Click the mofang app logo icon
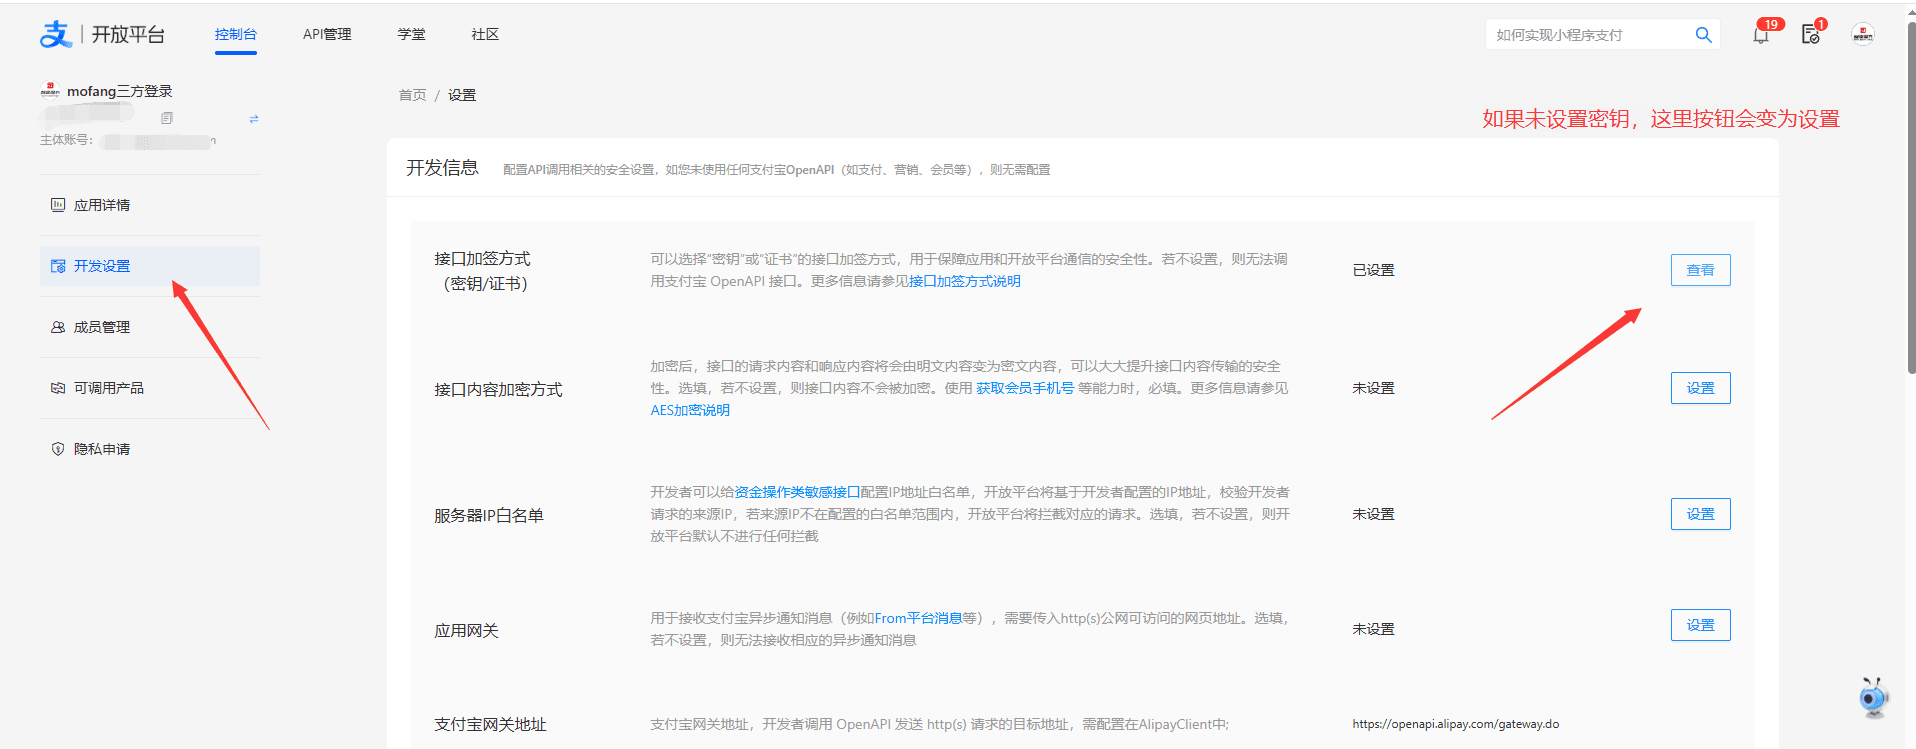The width and height of the screenshot is (1916, 749). (50, 91)
